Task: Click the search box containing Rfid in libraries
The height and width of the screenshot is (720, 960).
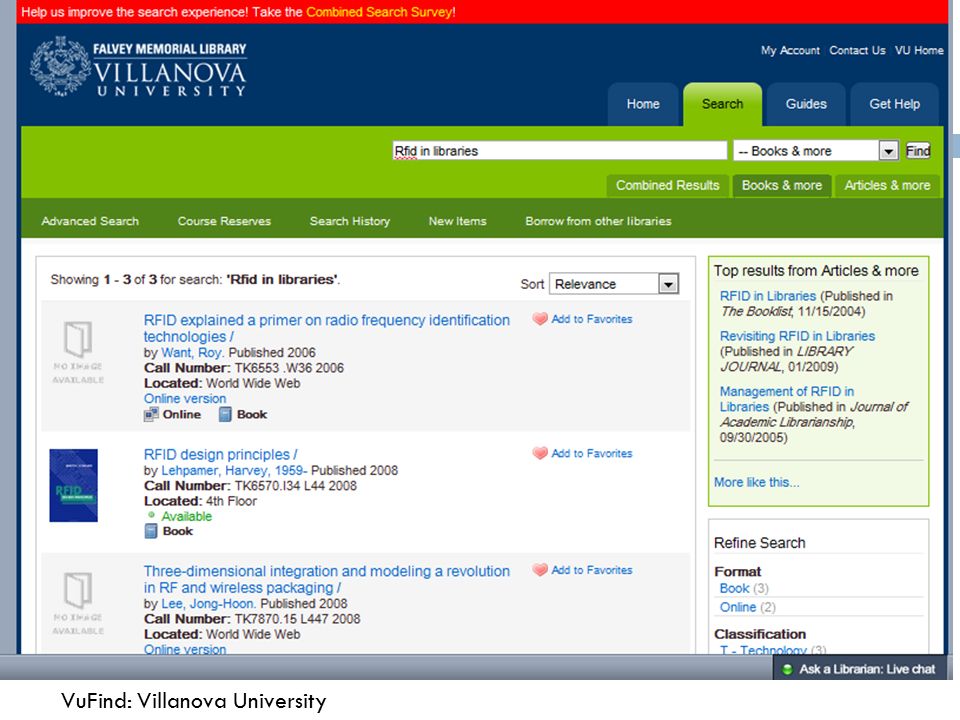Action: 560,151
